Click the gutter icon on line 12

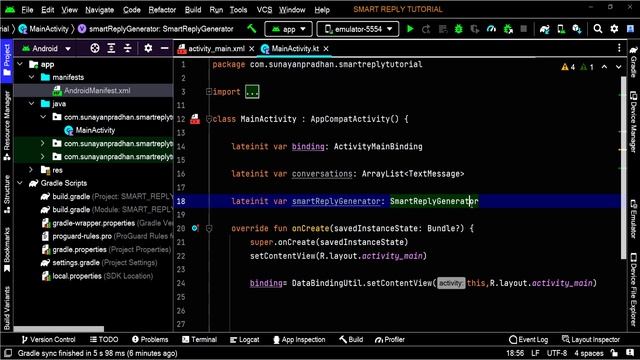tap(195, 119)
